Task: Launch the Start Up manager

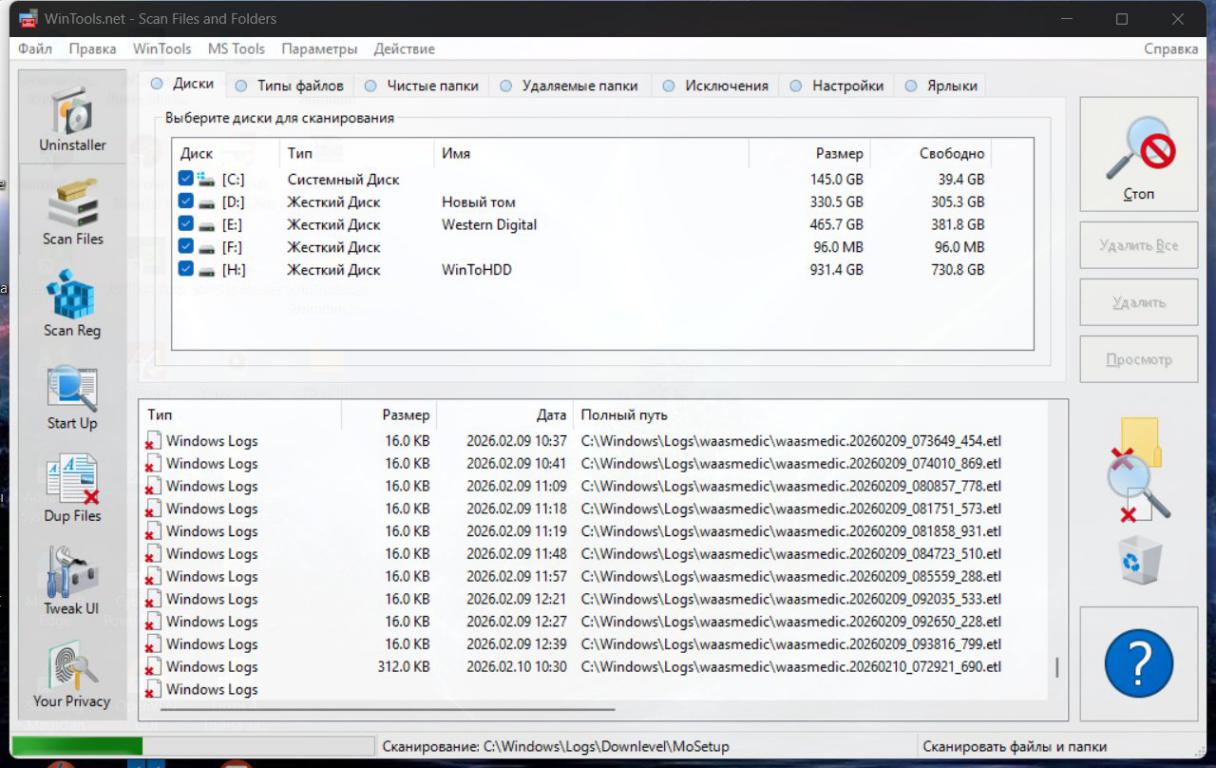Action: [x=72, y=397]
